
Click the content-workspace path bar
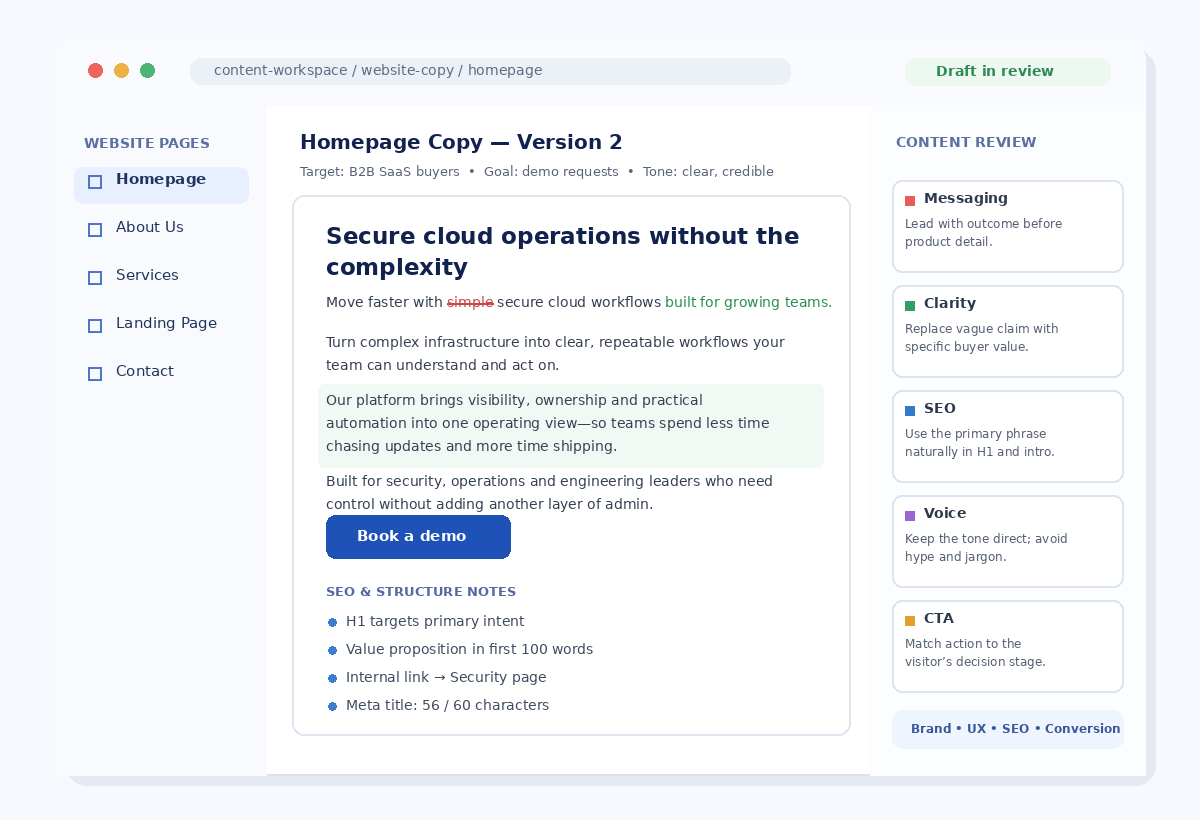click(x=490, y=72)
